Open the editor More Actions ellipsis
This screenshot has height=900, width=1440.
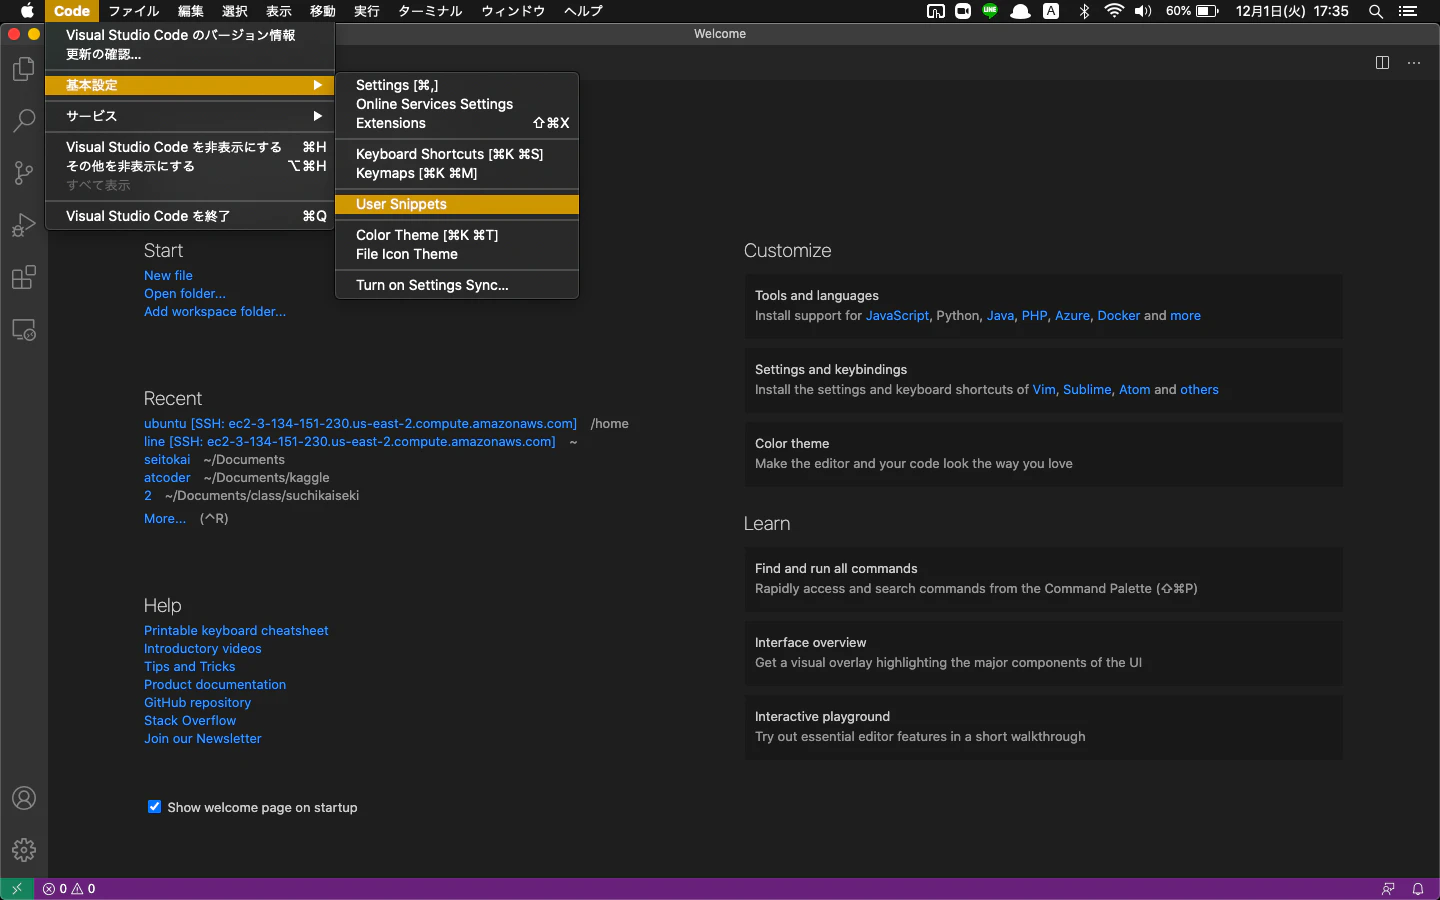coord(1414,63)
